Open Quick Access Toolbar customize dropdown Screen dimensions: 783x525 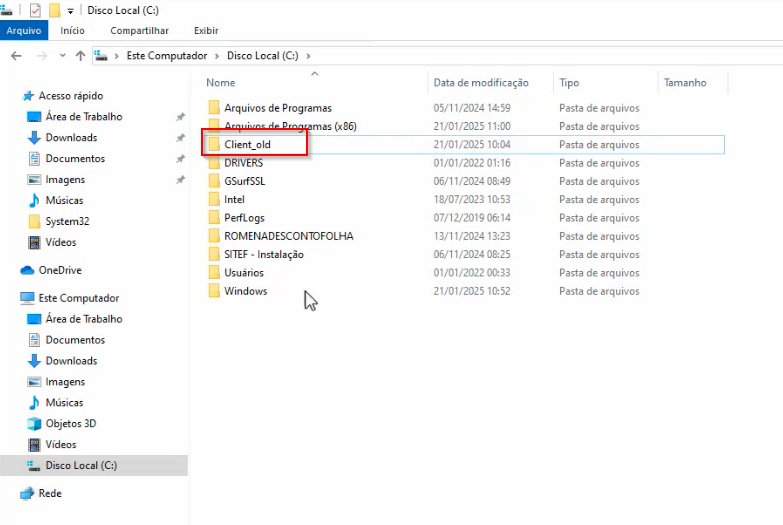pyautogui.click(x=70, y=10)
